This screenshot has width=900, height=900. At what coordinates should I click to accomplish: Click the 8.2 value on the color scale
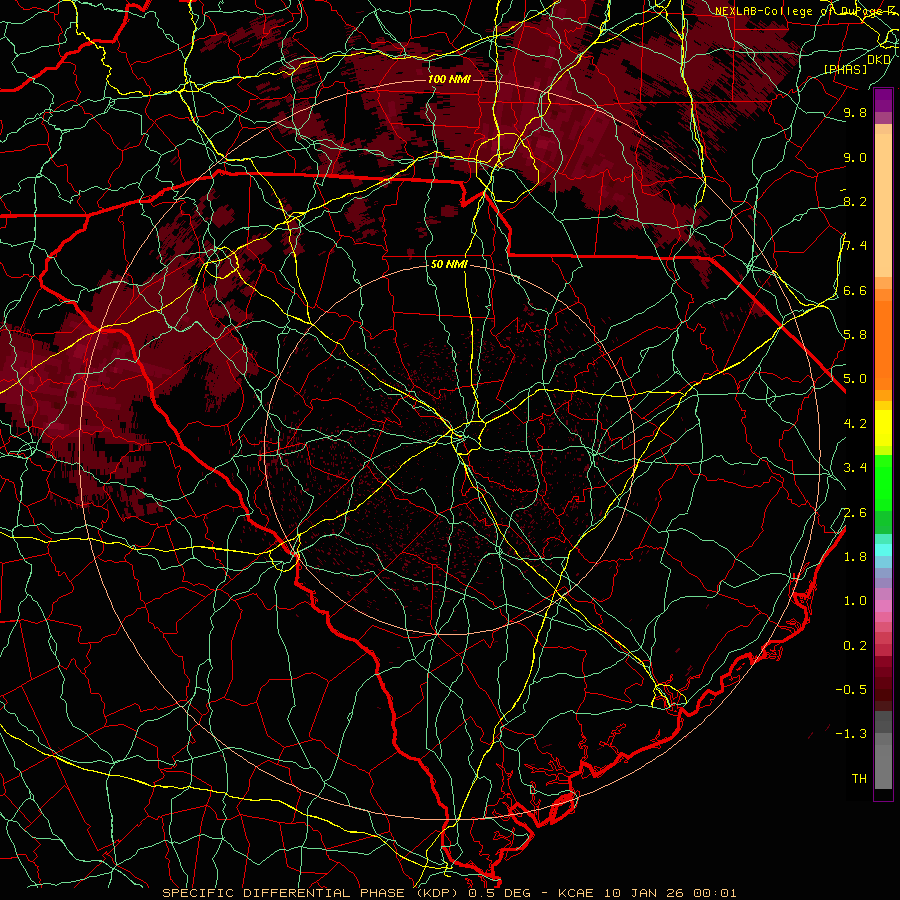[x=855, y=201]
